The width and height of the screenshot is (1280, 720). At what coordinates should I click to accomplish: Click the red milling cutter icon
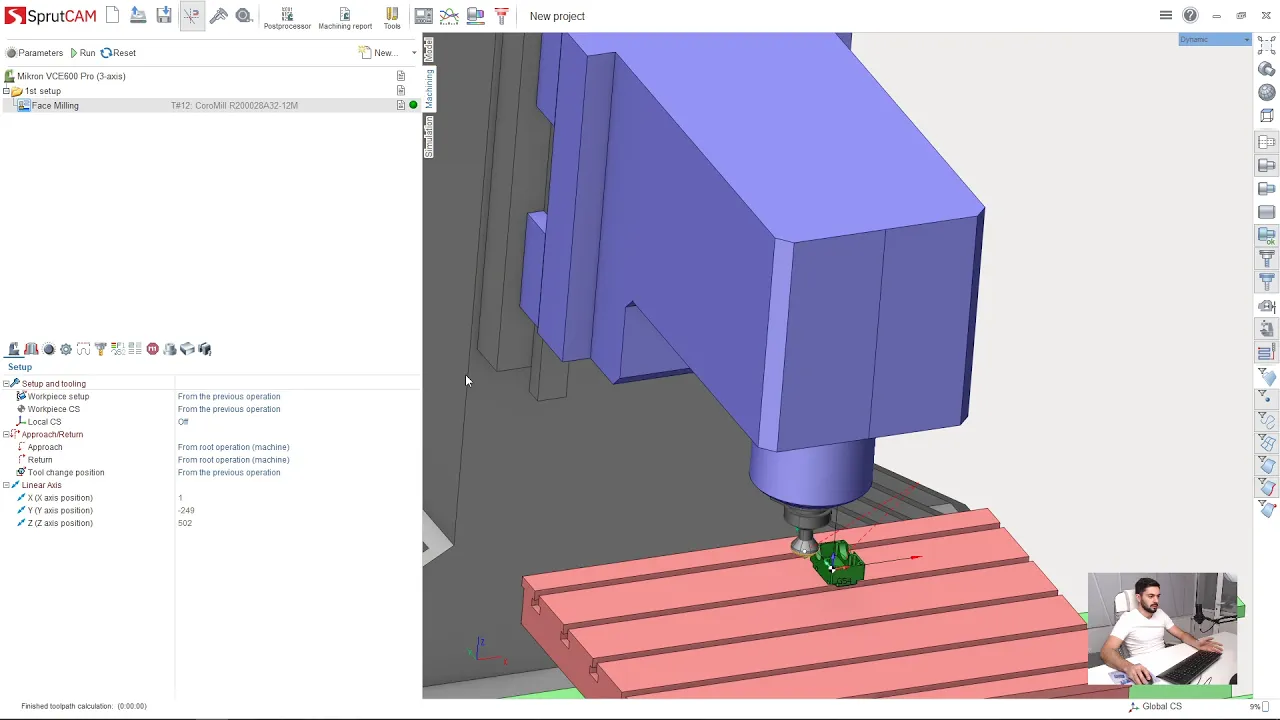pyautogui.click(x=502, y=15)
